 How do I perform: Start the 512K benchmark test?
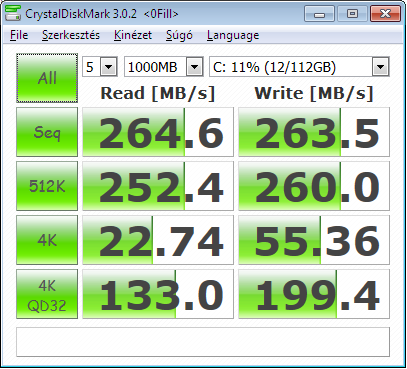tap(47, 186)
